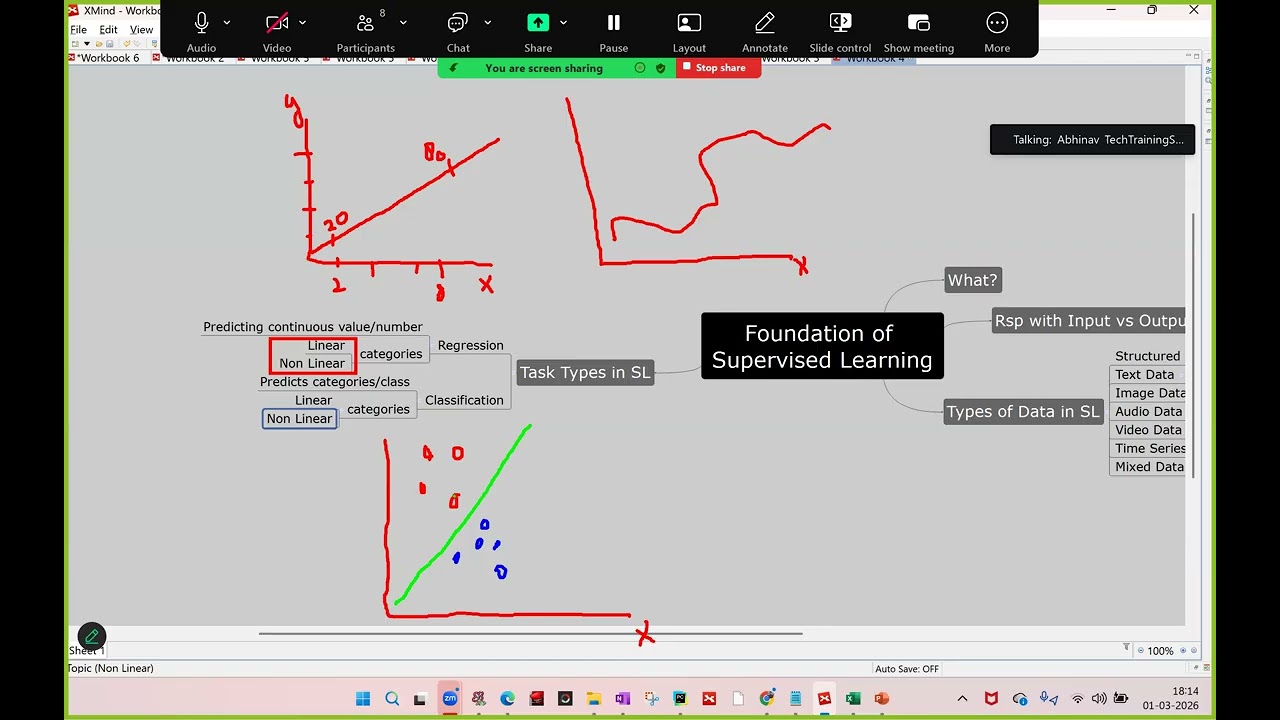Open File Explorer from the taskbar

click(594, 699)
